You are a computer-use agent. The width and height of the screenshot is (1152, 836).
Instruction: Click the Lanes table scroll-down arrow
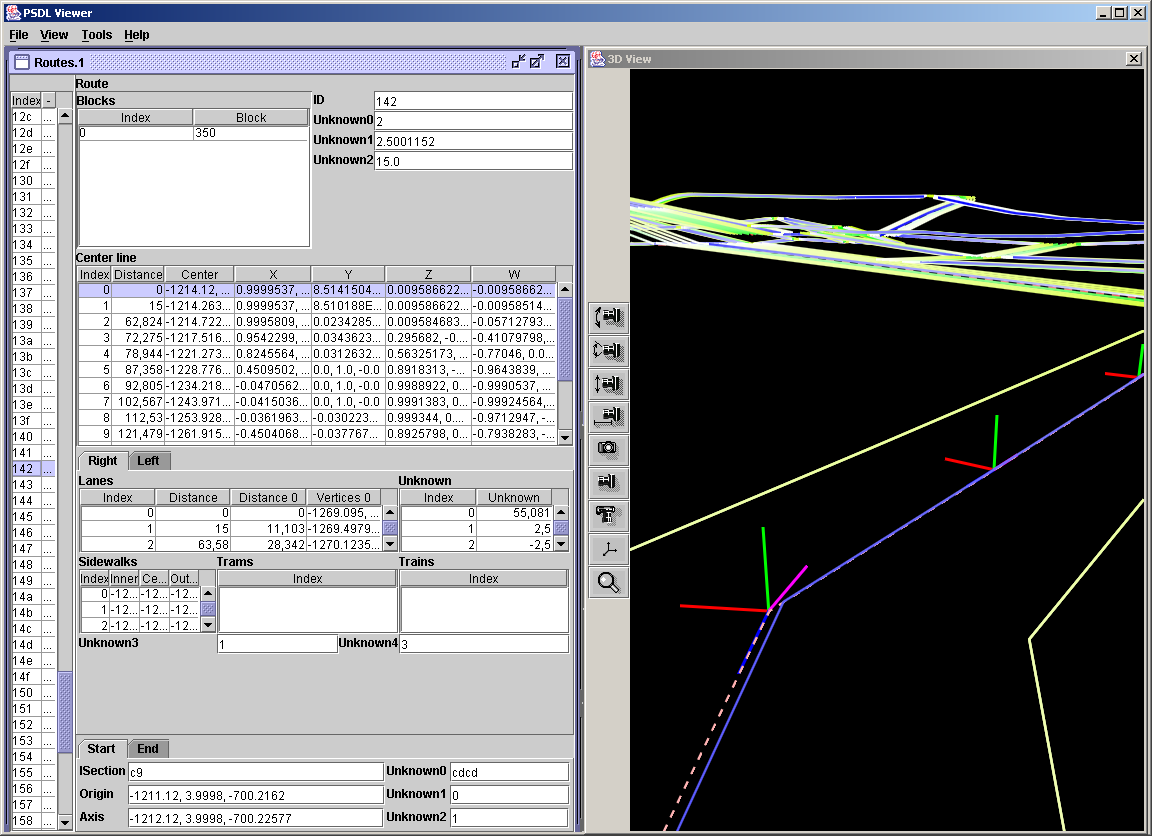click(390, 544)
